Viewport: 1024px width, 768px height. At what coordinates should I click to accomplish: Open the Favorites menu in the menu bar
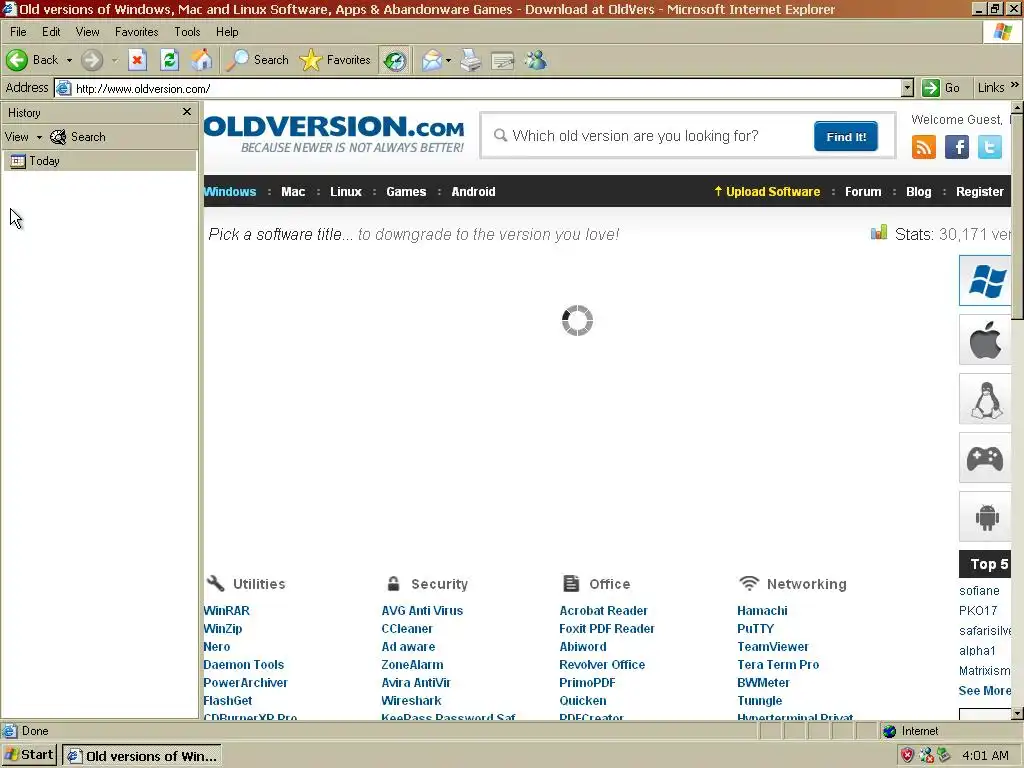click(x=136, y=31)
